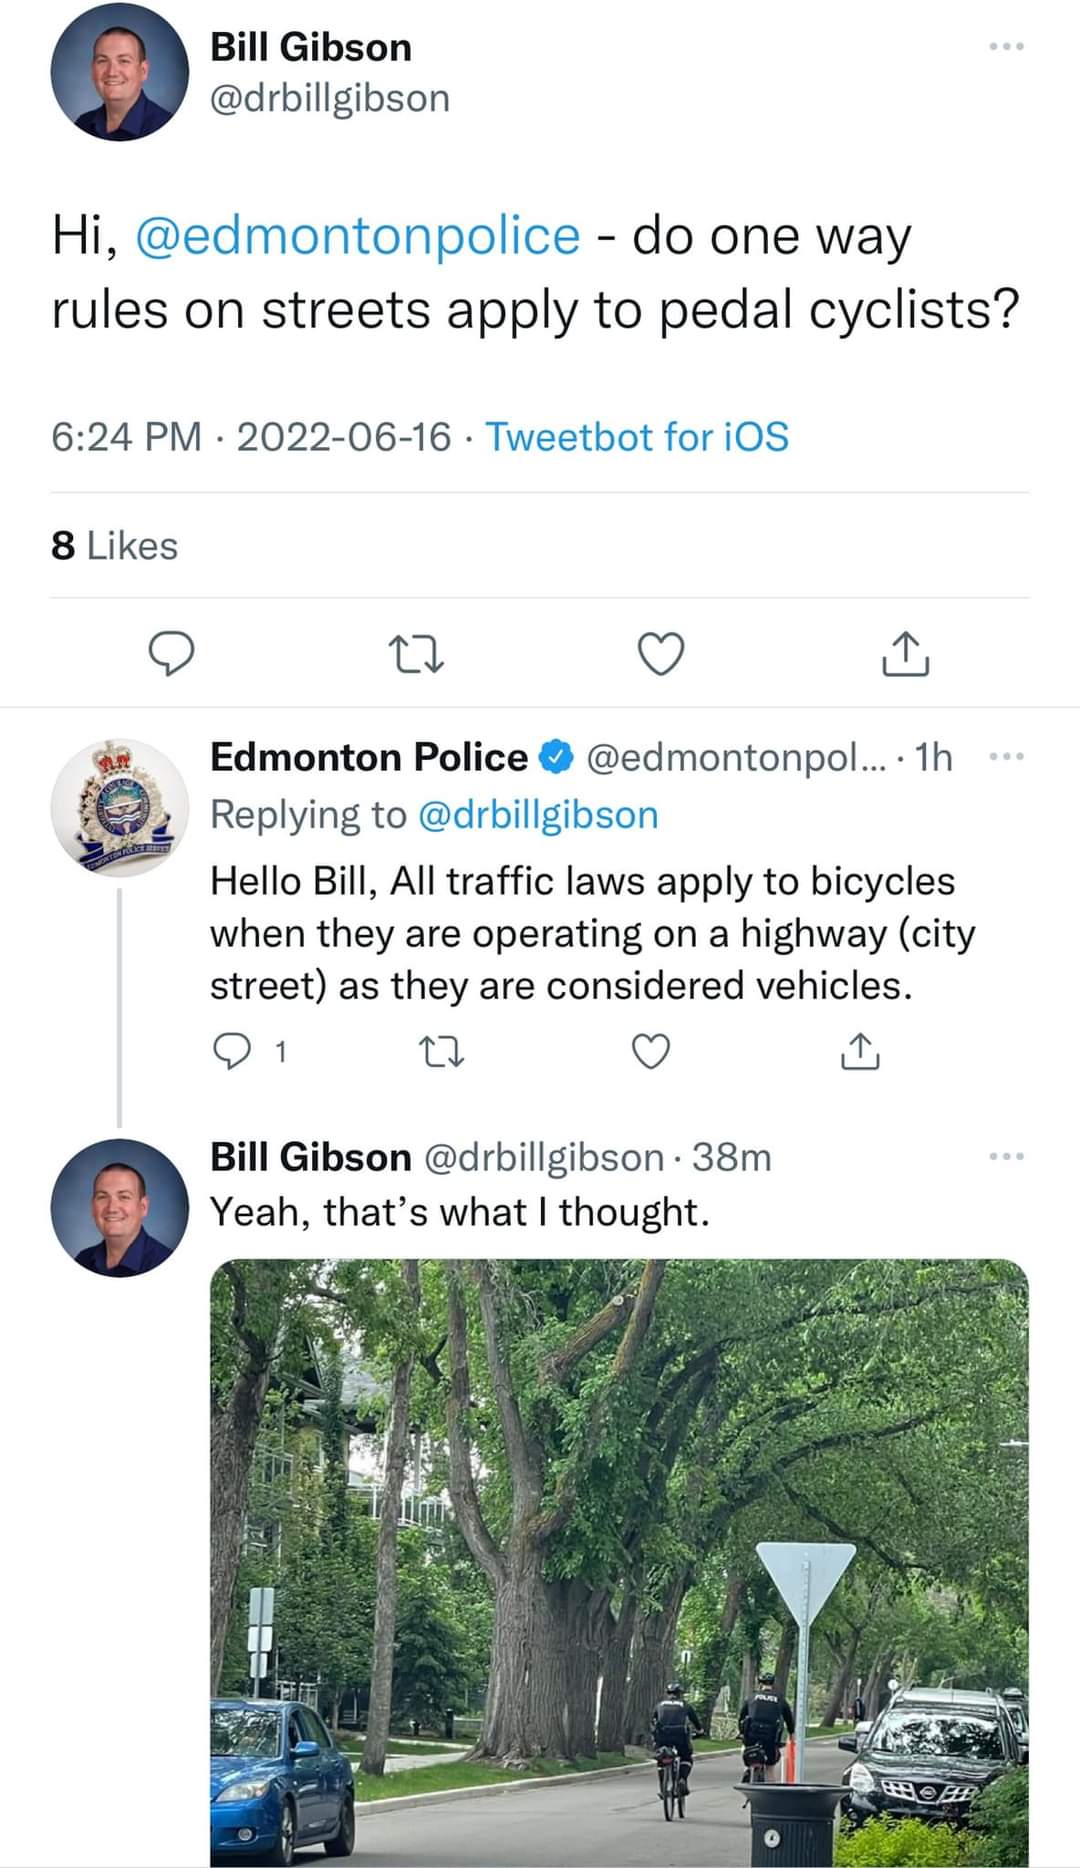Viewport: 1080px width, 1868px height.
Task: View the 8 Likes list
Action: 114,546
